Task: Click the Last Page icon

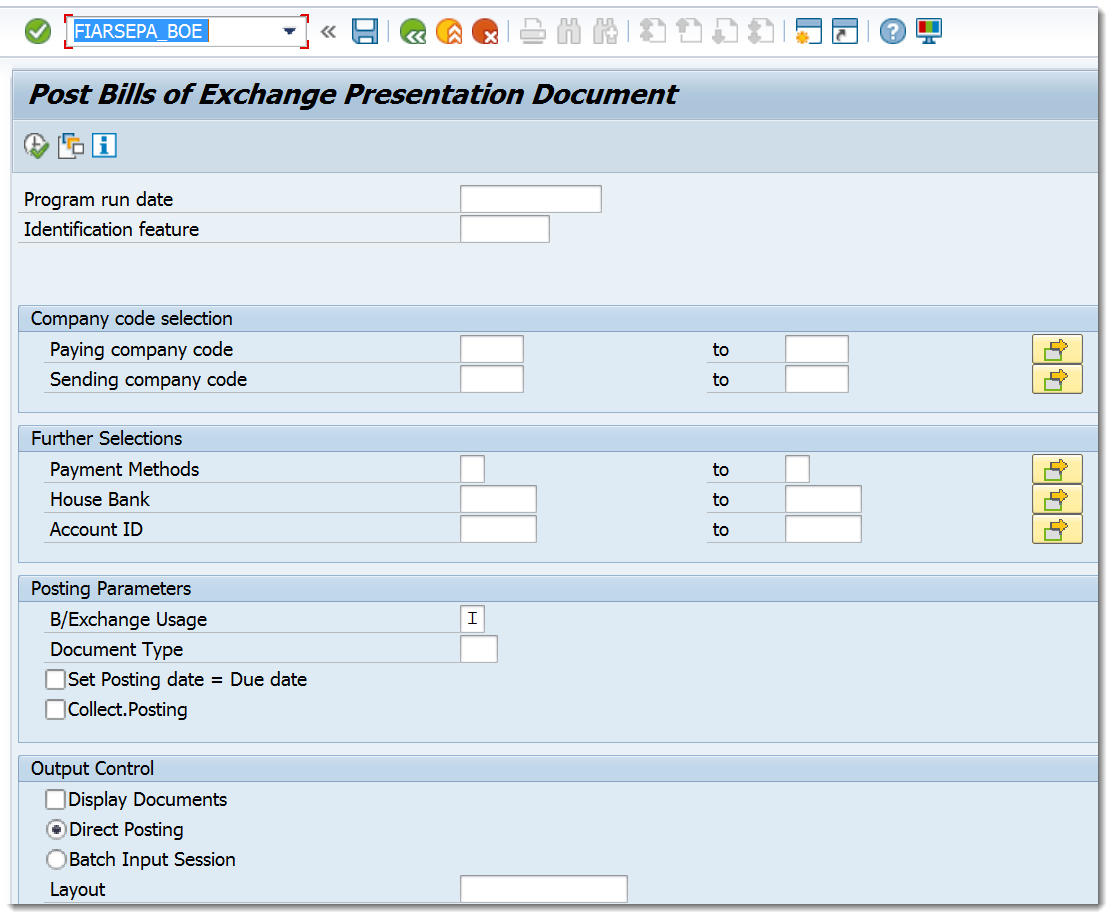Action: click(761, 31)
